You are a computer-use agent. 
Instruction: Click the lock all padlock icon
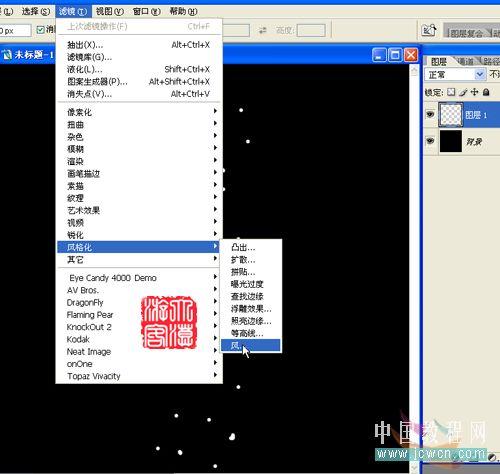[486, 92]
